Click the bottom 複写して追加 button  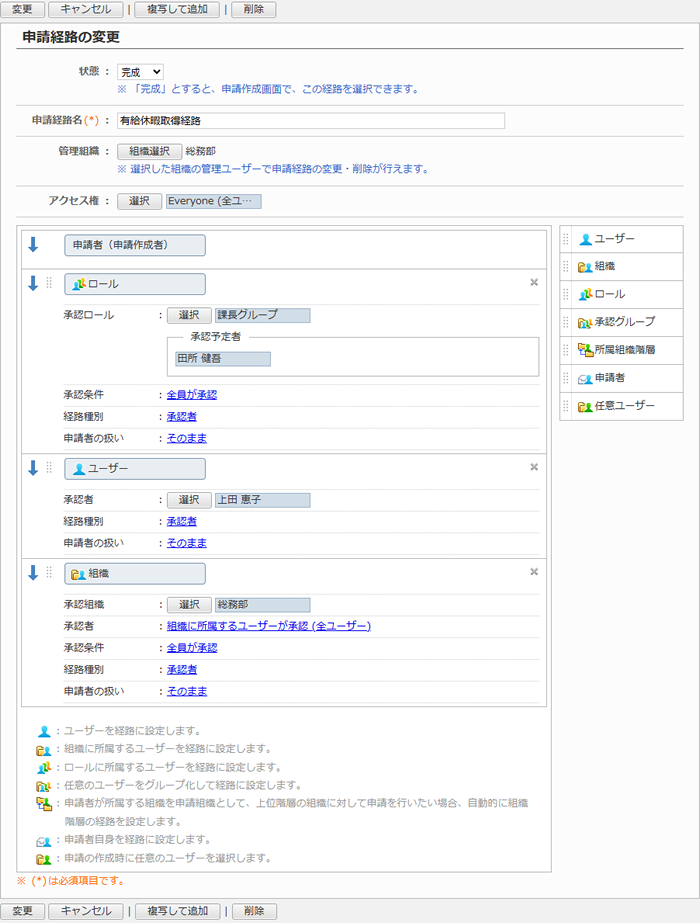click(x=177, y=911)
